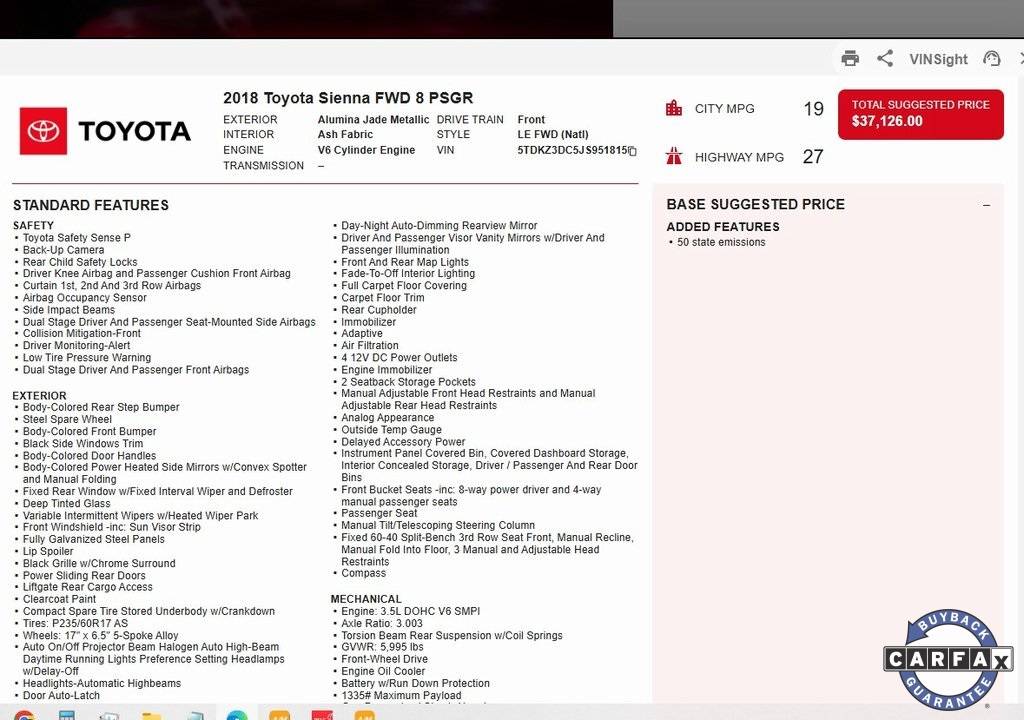Click the Power Sliding Rear Doors item
Screen dimensions: 1024x720
[x=84, y=576]
